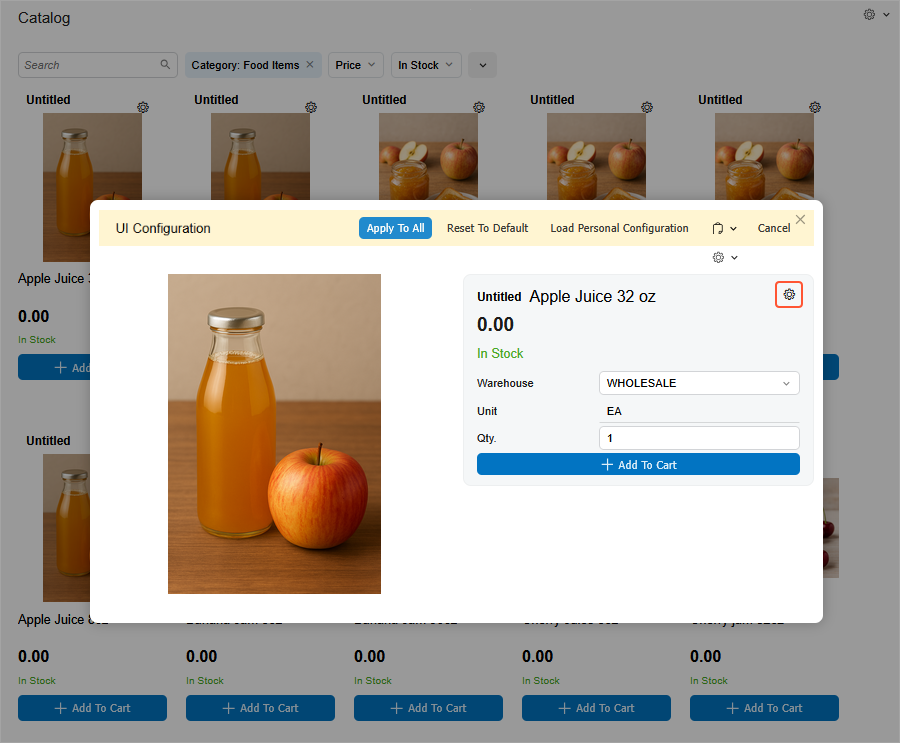Open the Price filter dropdown
900x743 pixels.
(355, 65)
